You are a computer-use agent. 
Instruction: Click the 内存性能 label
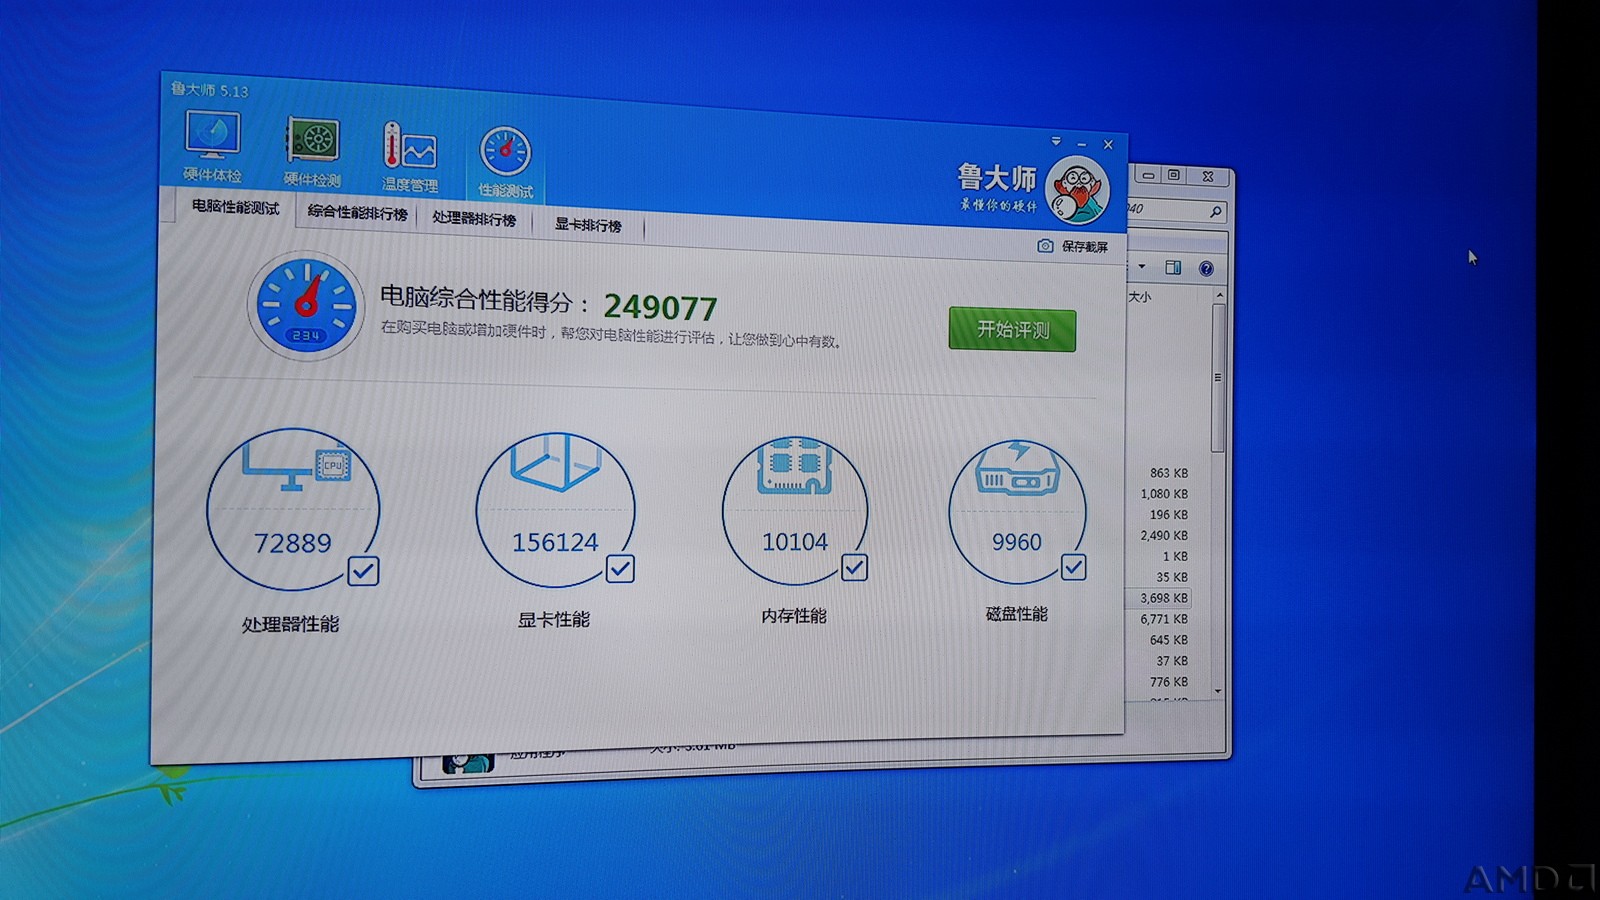794,616
